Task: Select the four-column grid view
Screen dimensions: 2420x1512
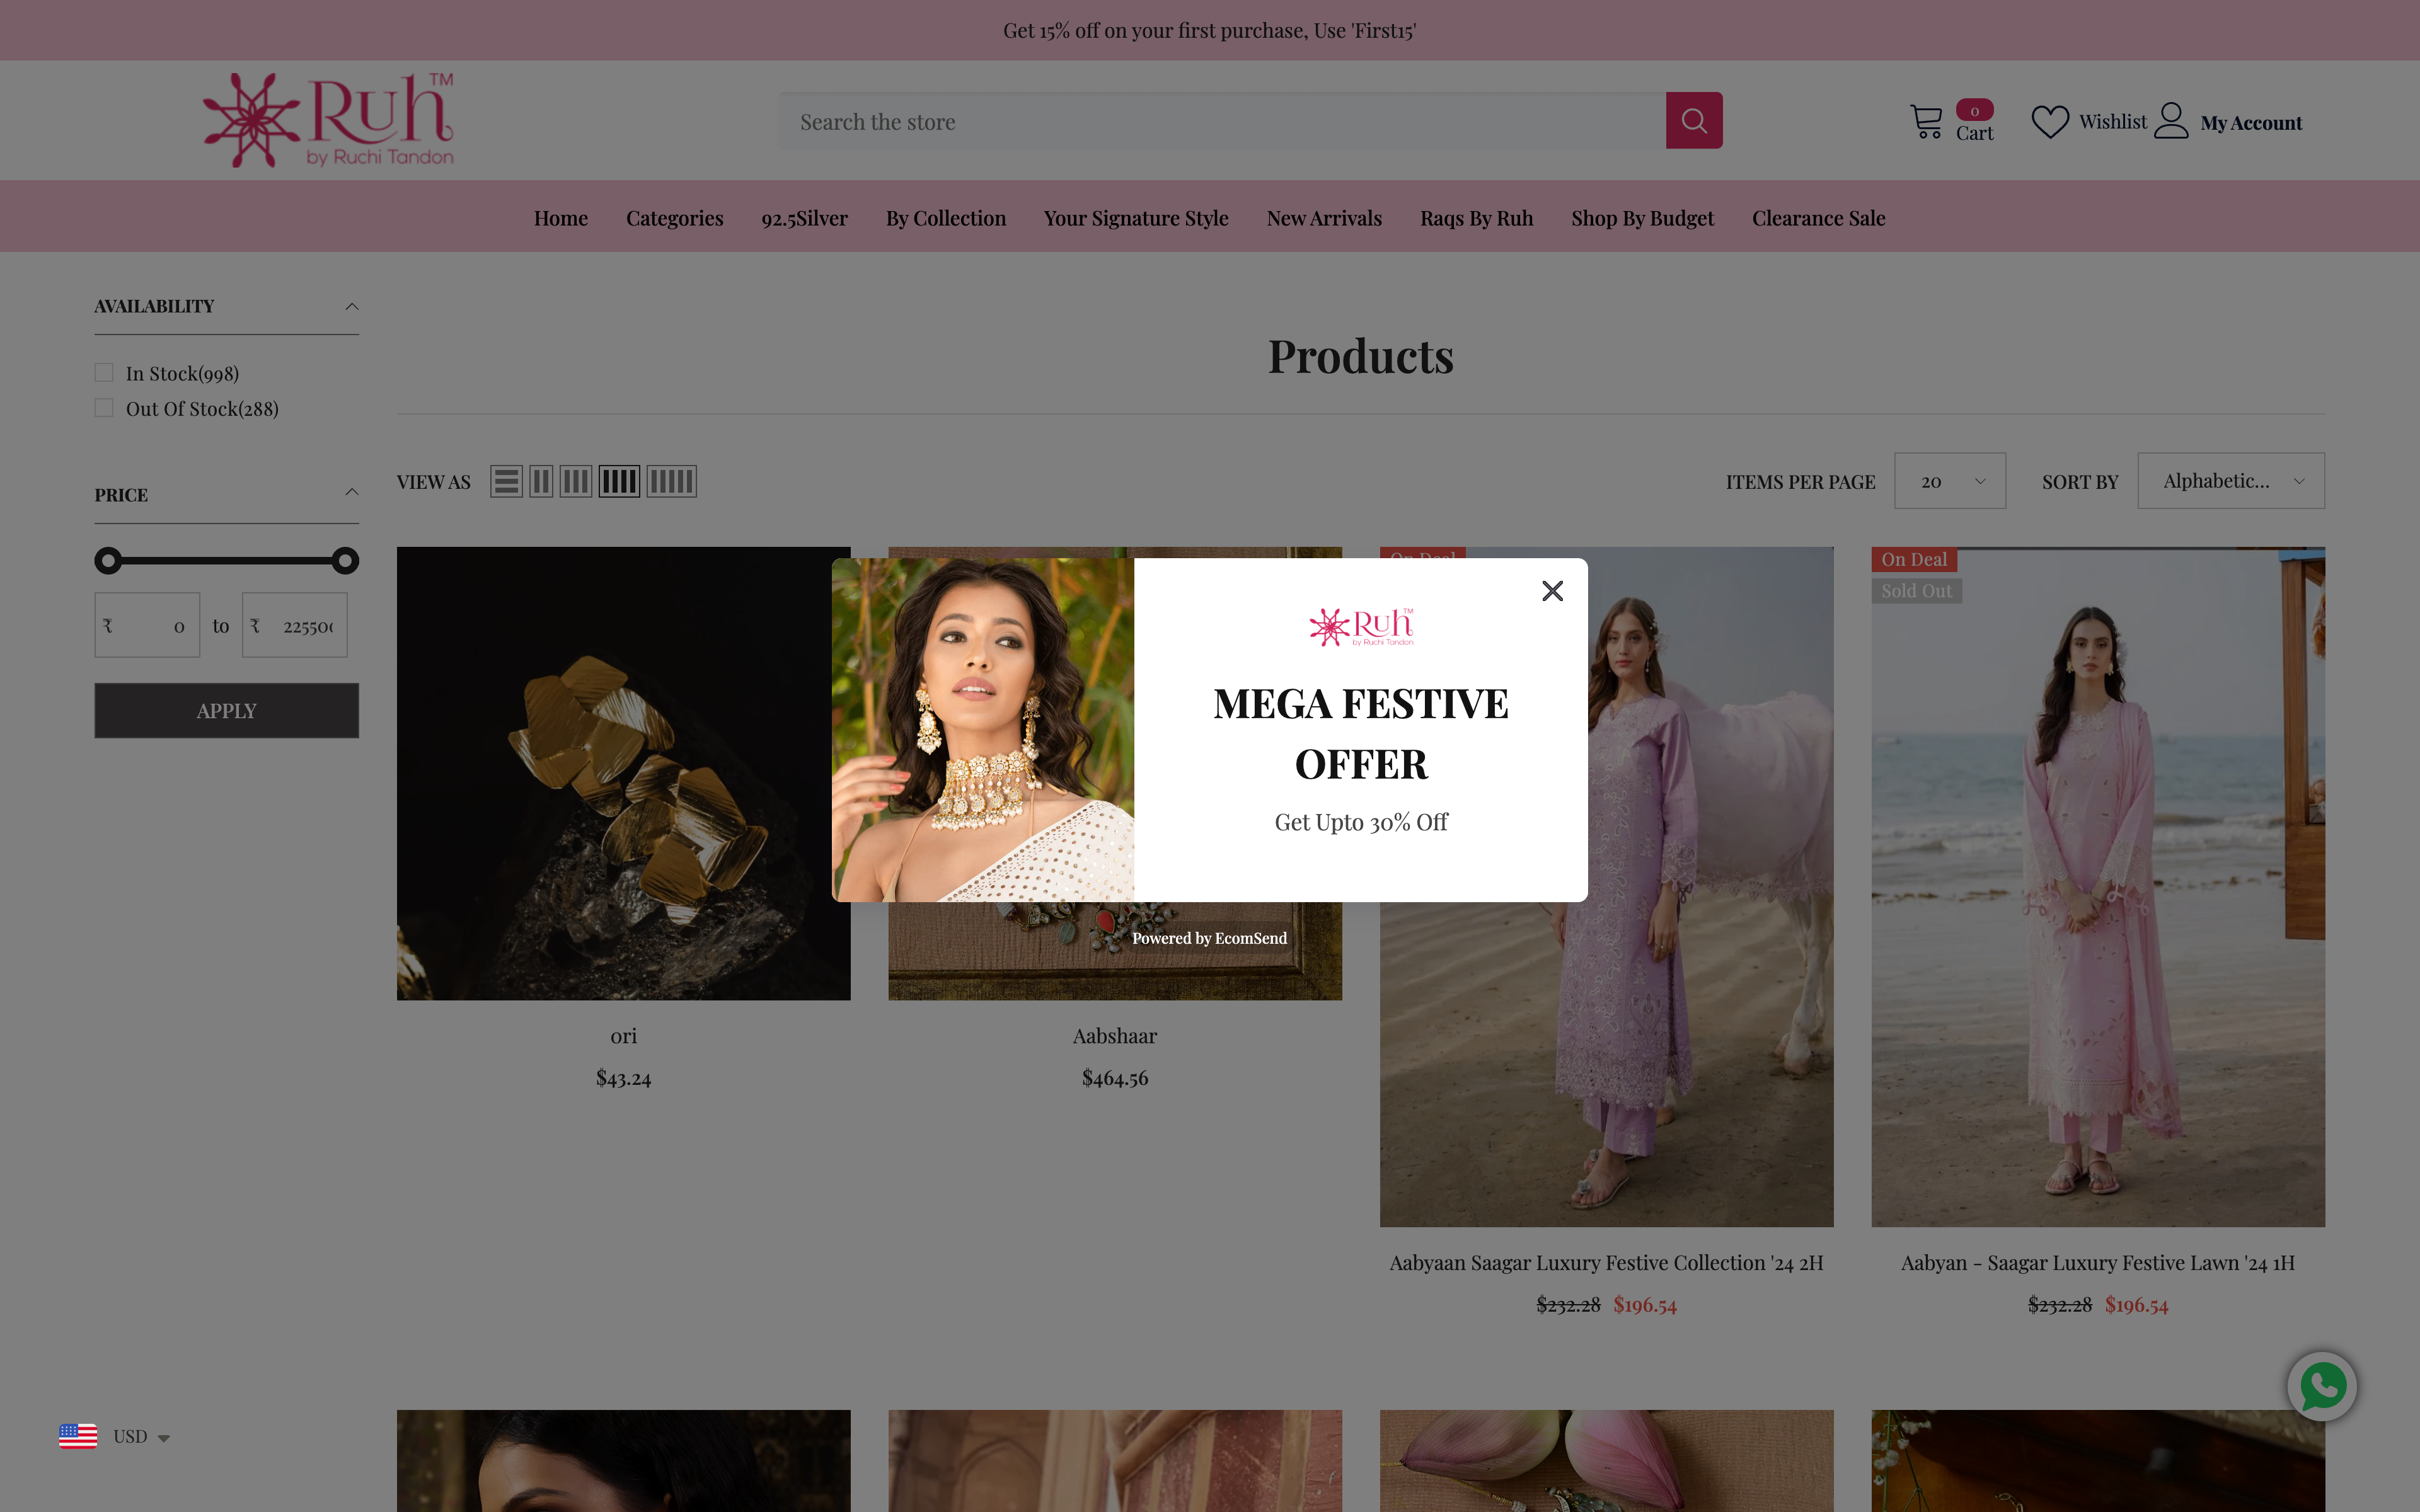Action: (619, 482)
